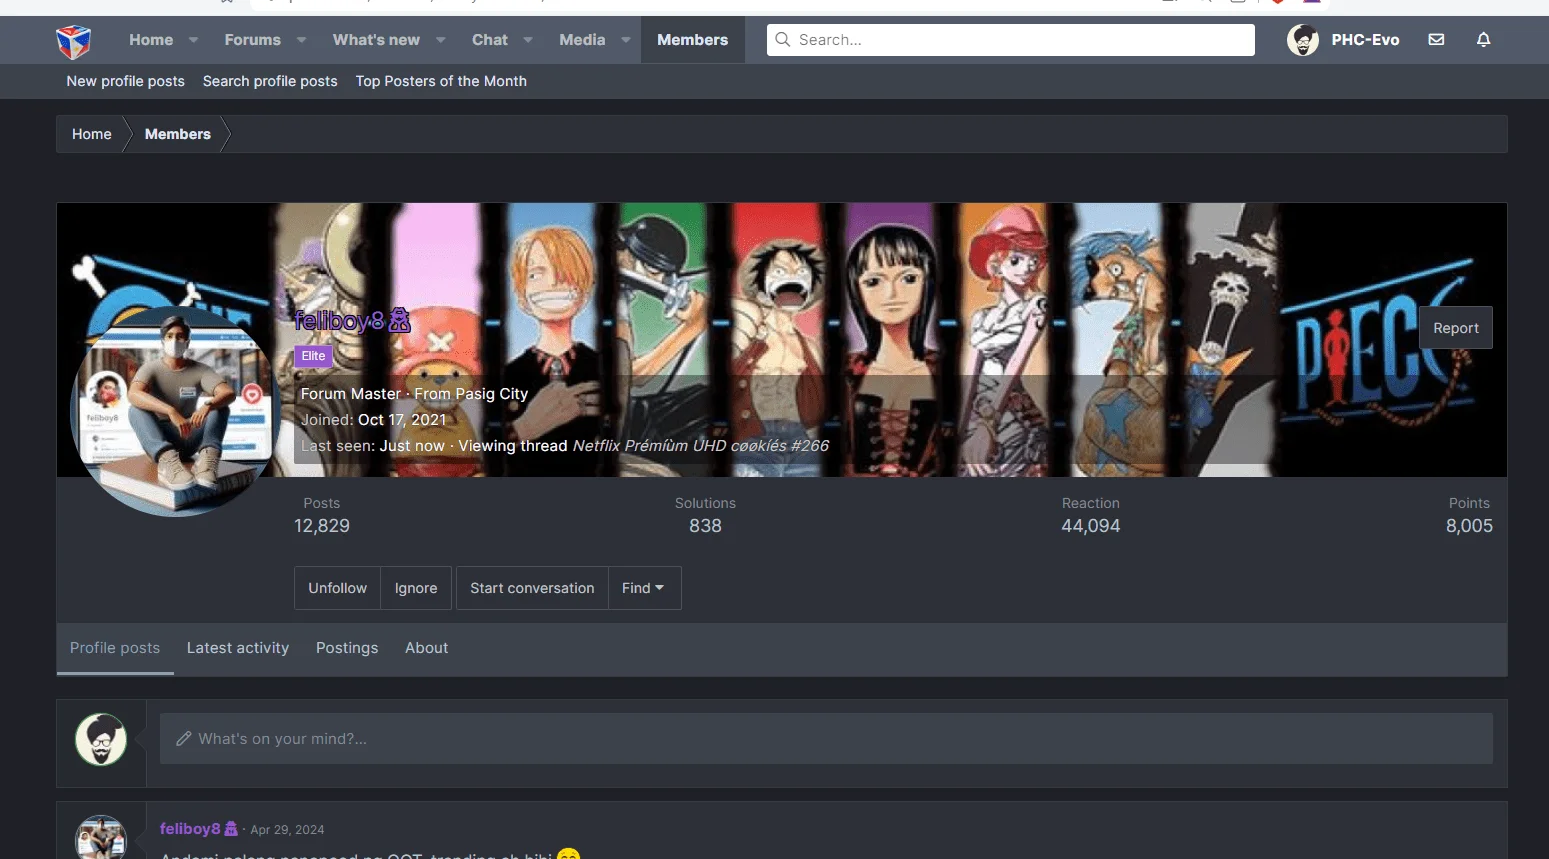This screenshot has height=859, width=1549.
Task: Click Start conversation button
Action: click(x=532, y=588)
